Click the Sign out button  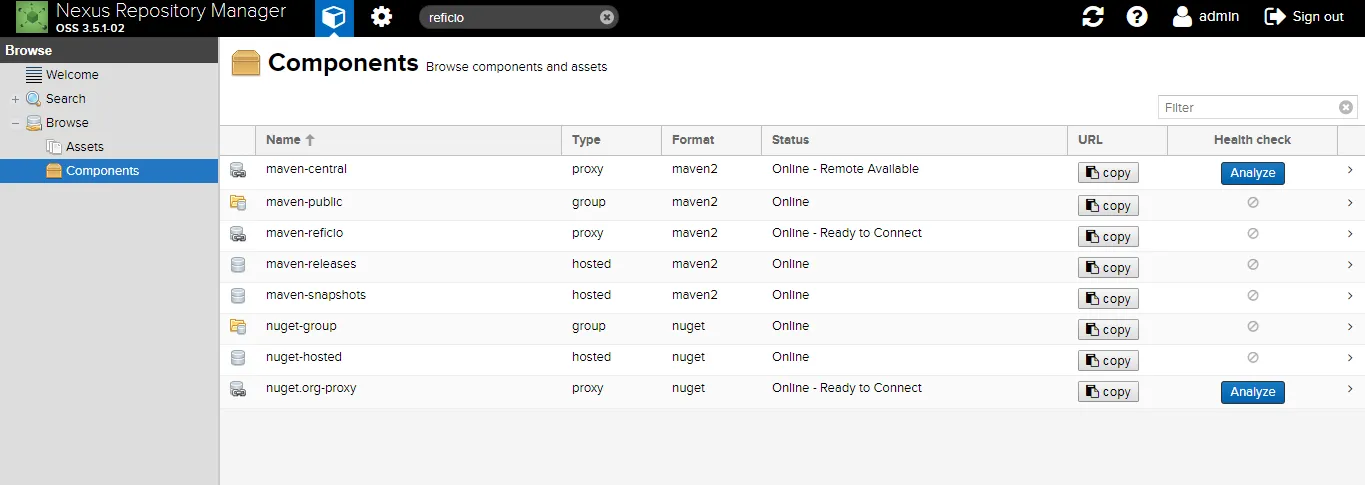coord(1304,17)
